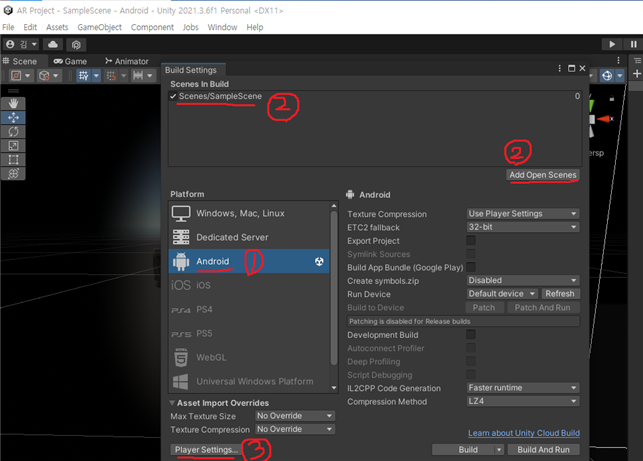Open the Component menu
643x461 pixels.
[152, 27]
